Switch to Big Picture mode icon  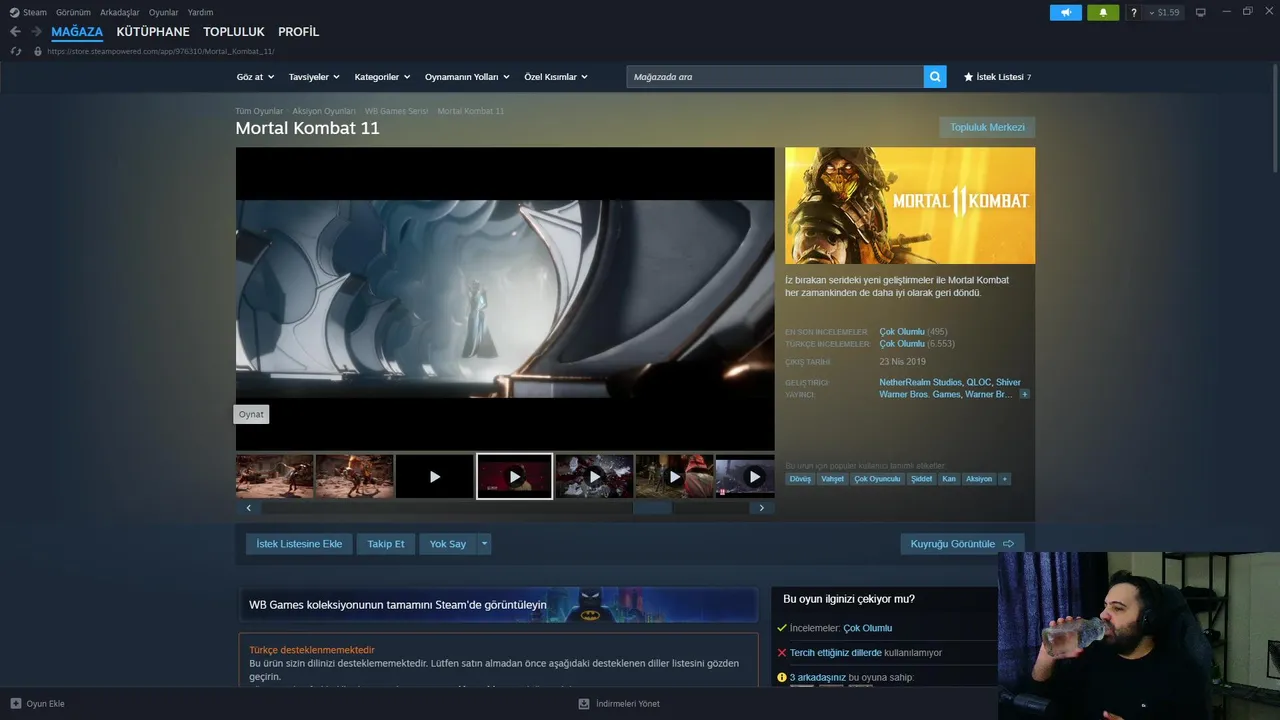(x=1201, y=13)
